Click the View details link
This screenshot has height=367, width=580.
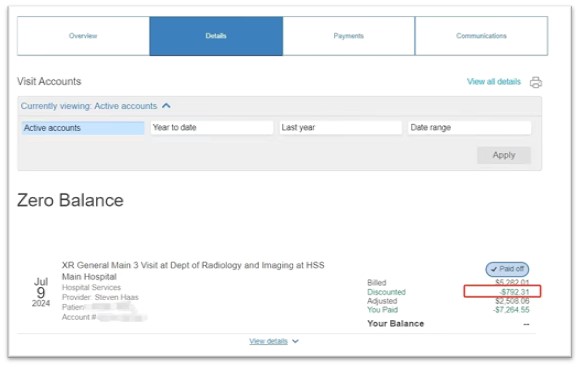pos(268,341)
